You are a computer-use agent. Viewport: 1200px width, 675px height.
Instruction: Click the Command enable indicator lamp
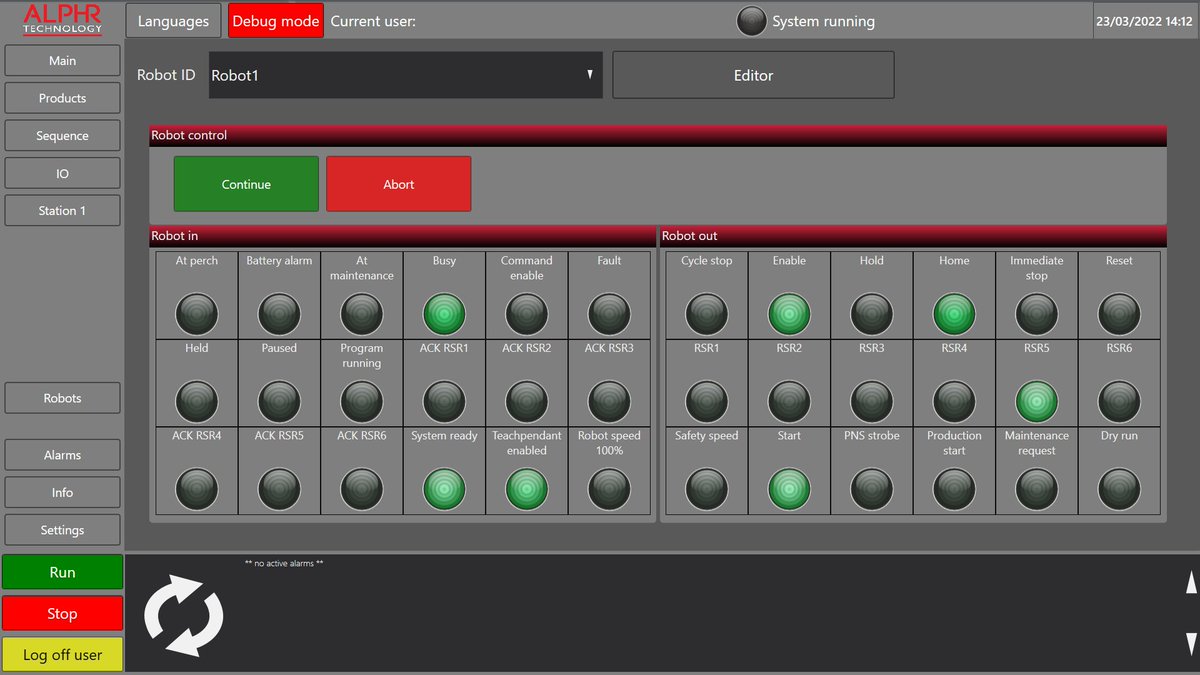(527, 314)
